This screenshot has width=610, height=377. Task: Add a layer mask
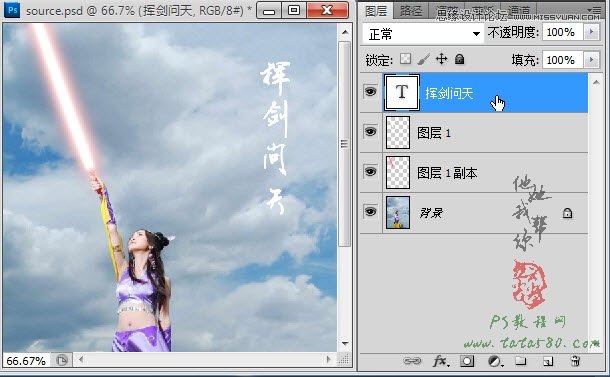coord(467,361)
